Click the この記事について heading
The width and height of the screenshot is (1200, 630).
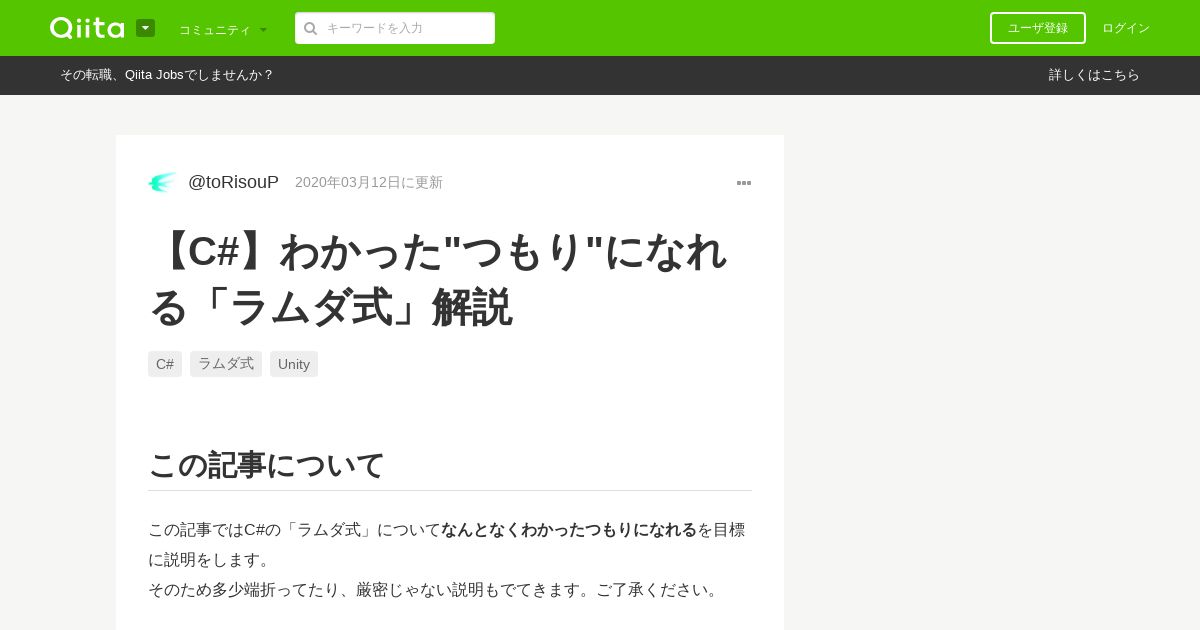267,465
